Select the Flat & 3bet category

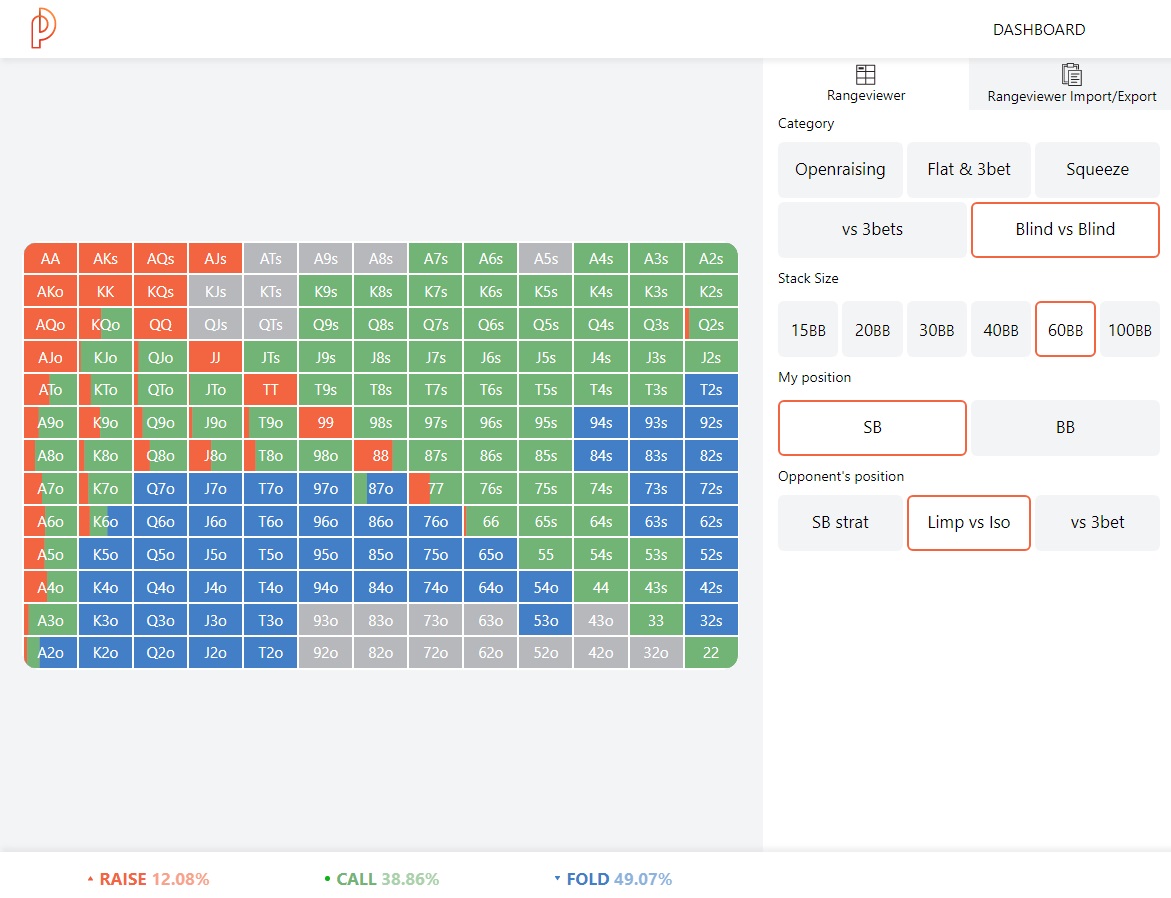pyautogui.click(x=969, y=170)
